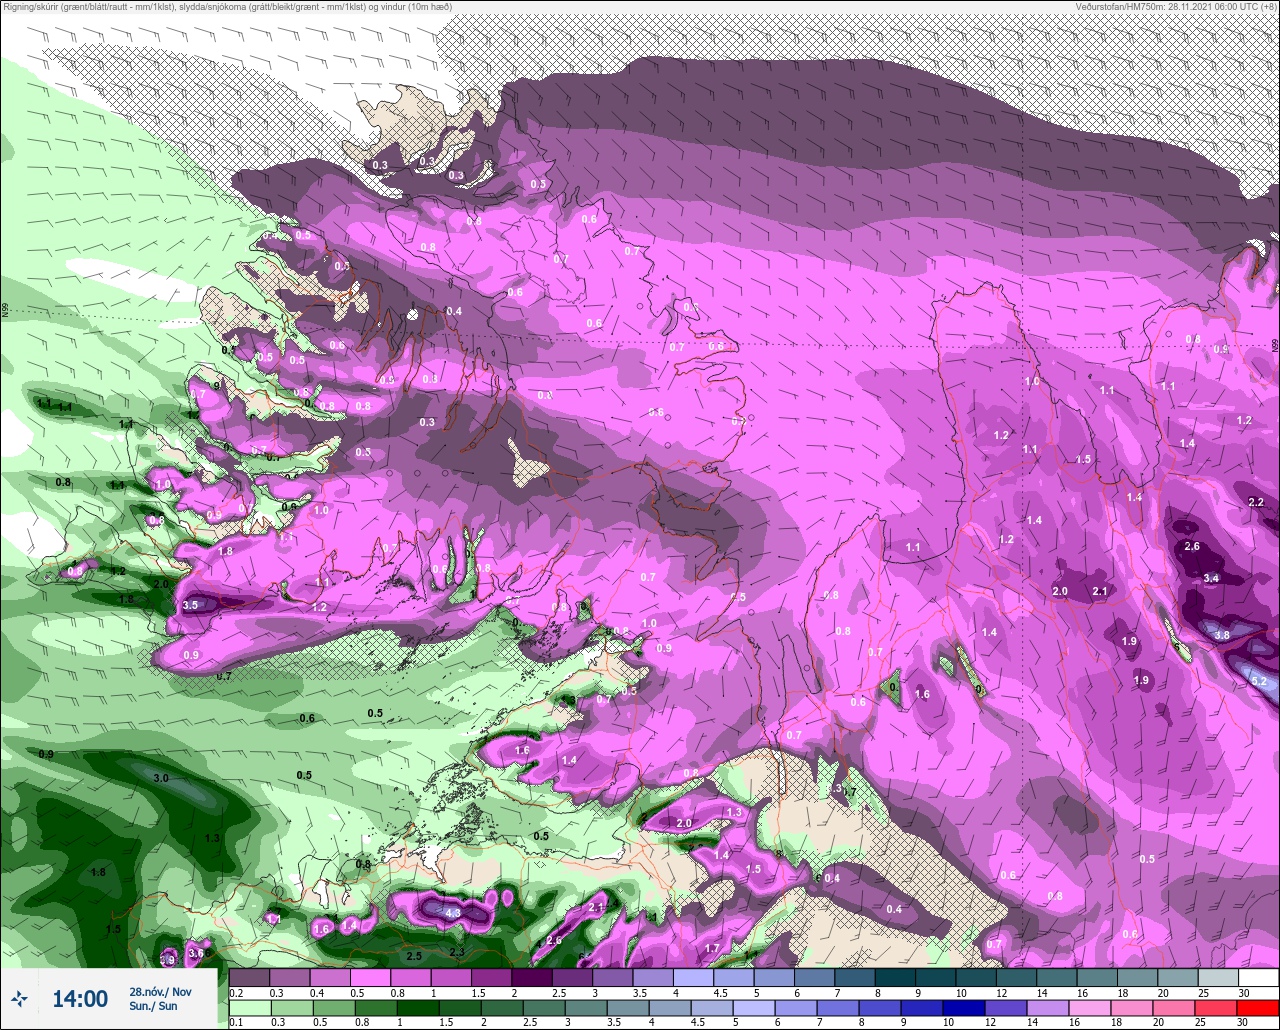Image resolution: width=1280 pixels, height=1030 pixels.
Task: Click the 3.0 rain value in green area
Action: (161, 777)
